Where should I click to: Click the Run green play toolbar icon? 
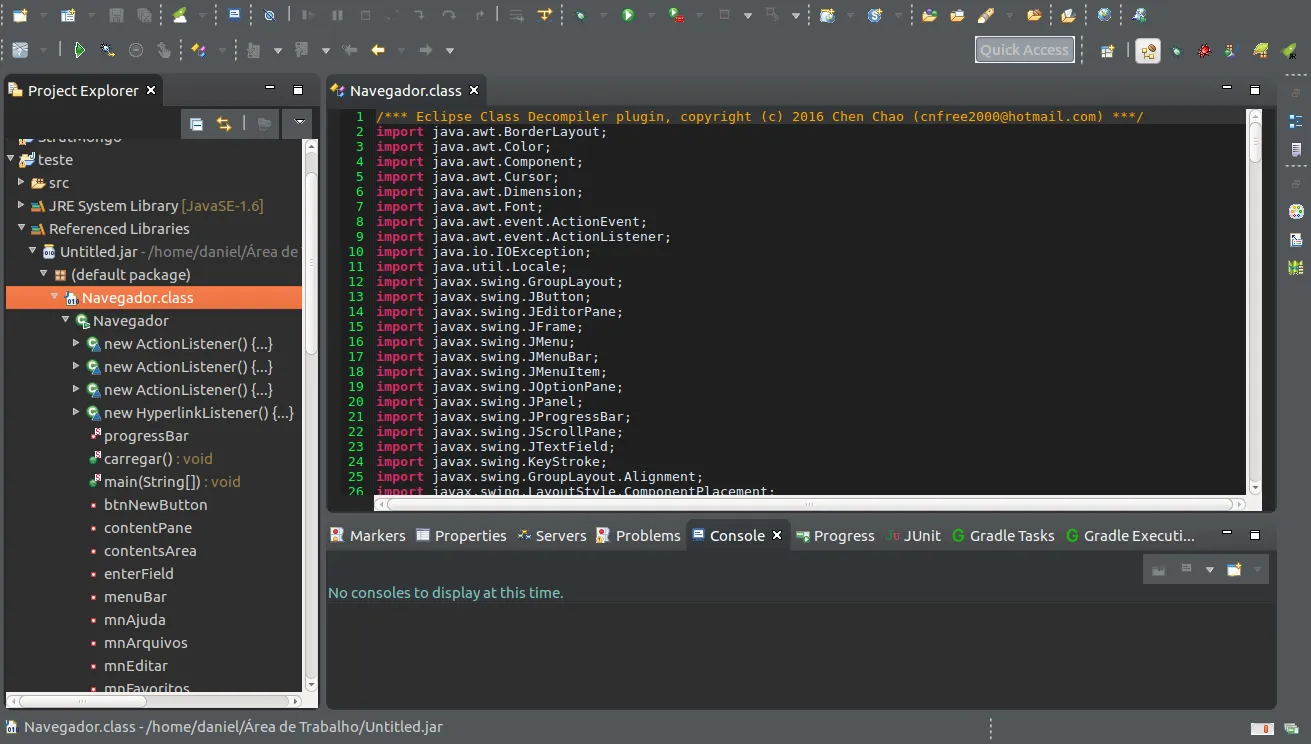[x=628, y=15]
